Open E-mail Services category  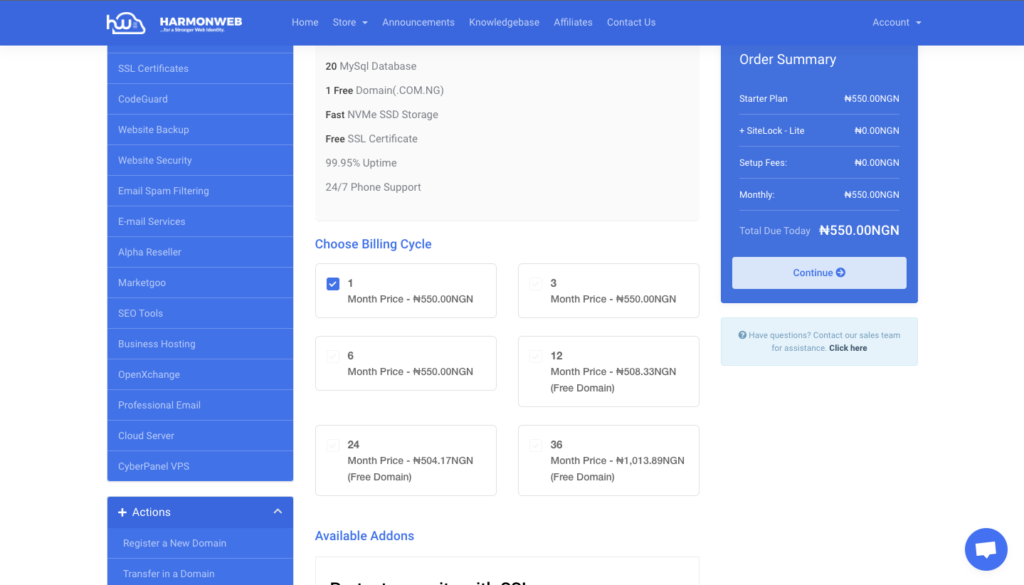point(200,222)
